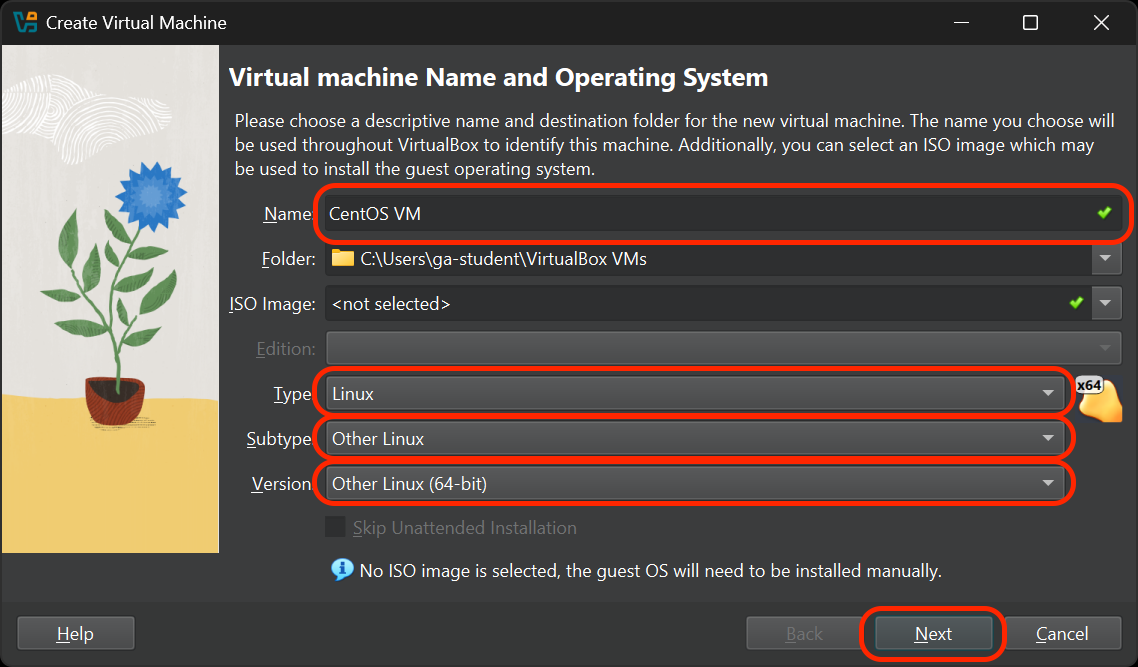The width and height of the screenshot is (1138, 667).
Task: Click the green checkmark on the ISO Image field
Action: click(x=1076, y=303)
